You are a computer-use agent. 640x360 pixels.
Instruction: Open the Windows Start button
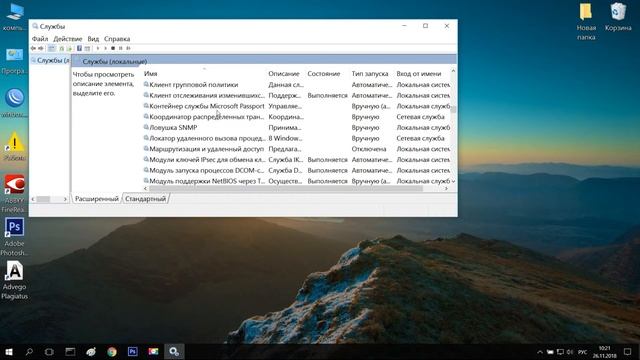coord(9,351)
